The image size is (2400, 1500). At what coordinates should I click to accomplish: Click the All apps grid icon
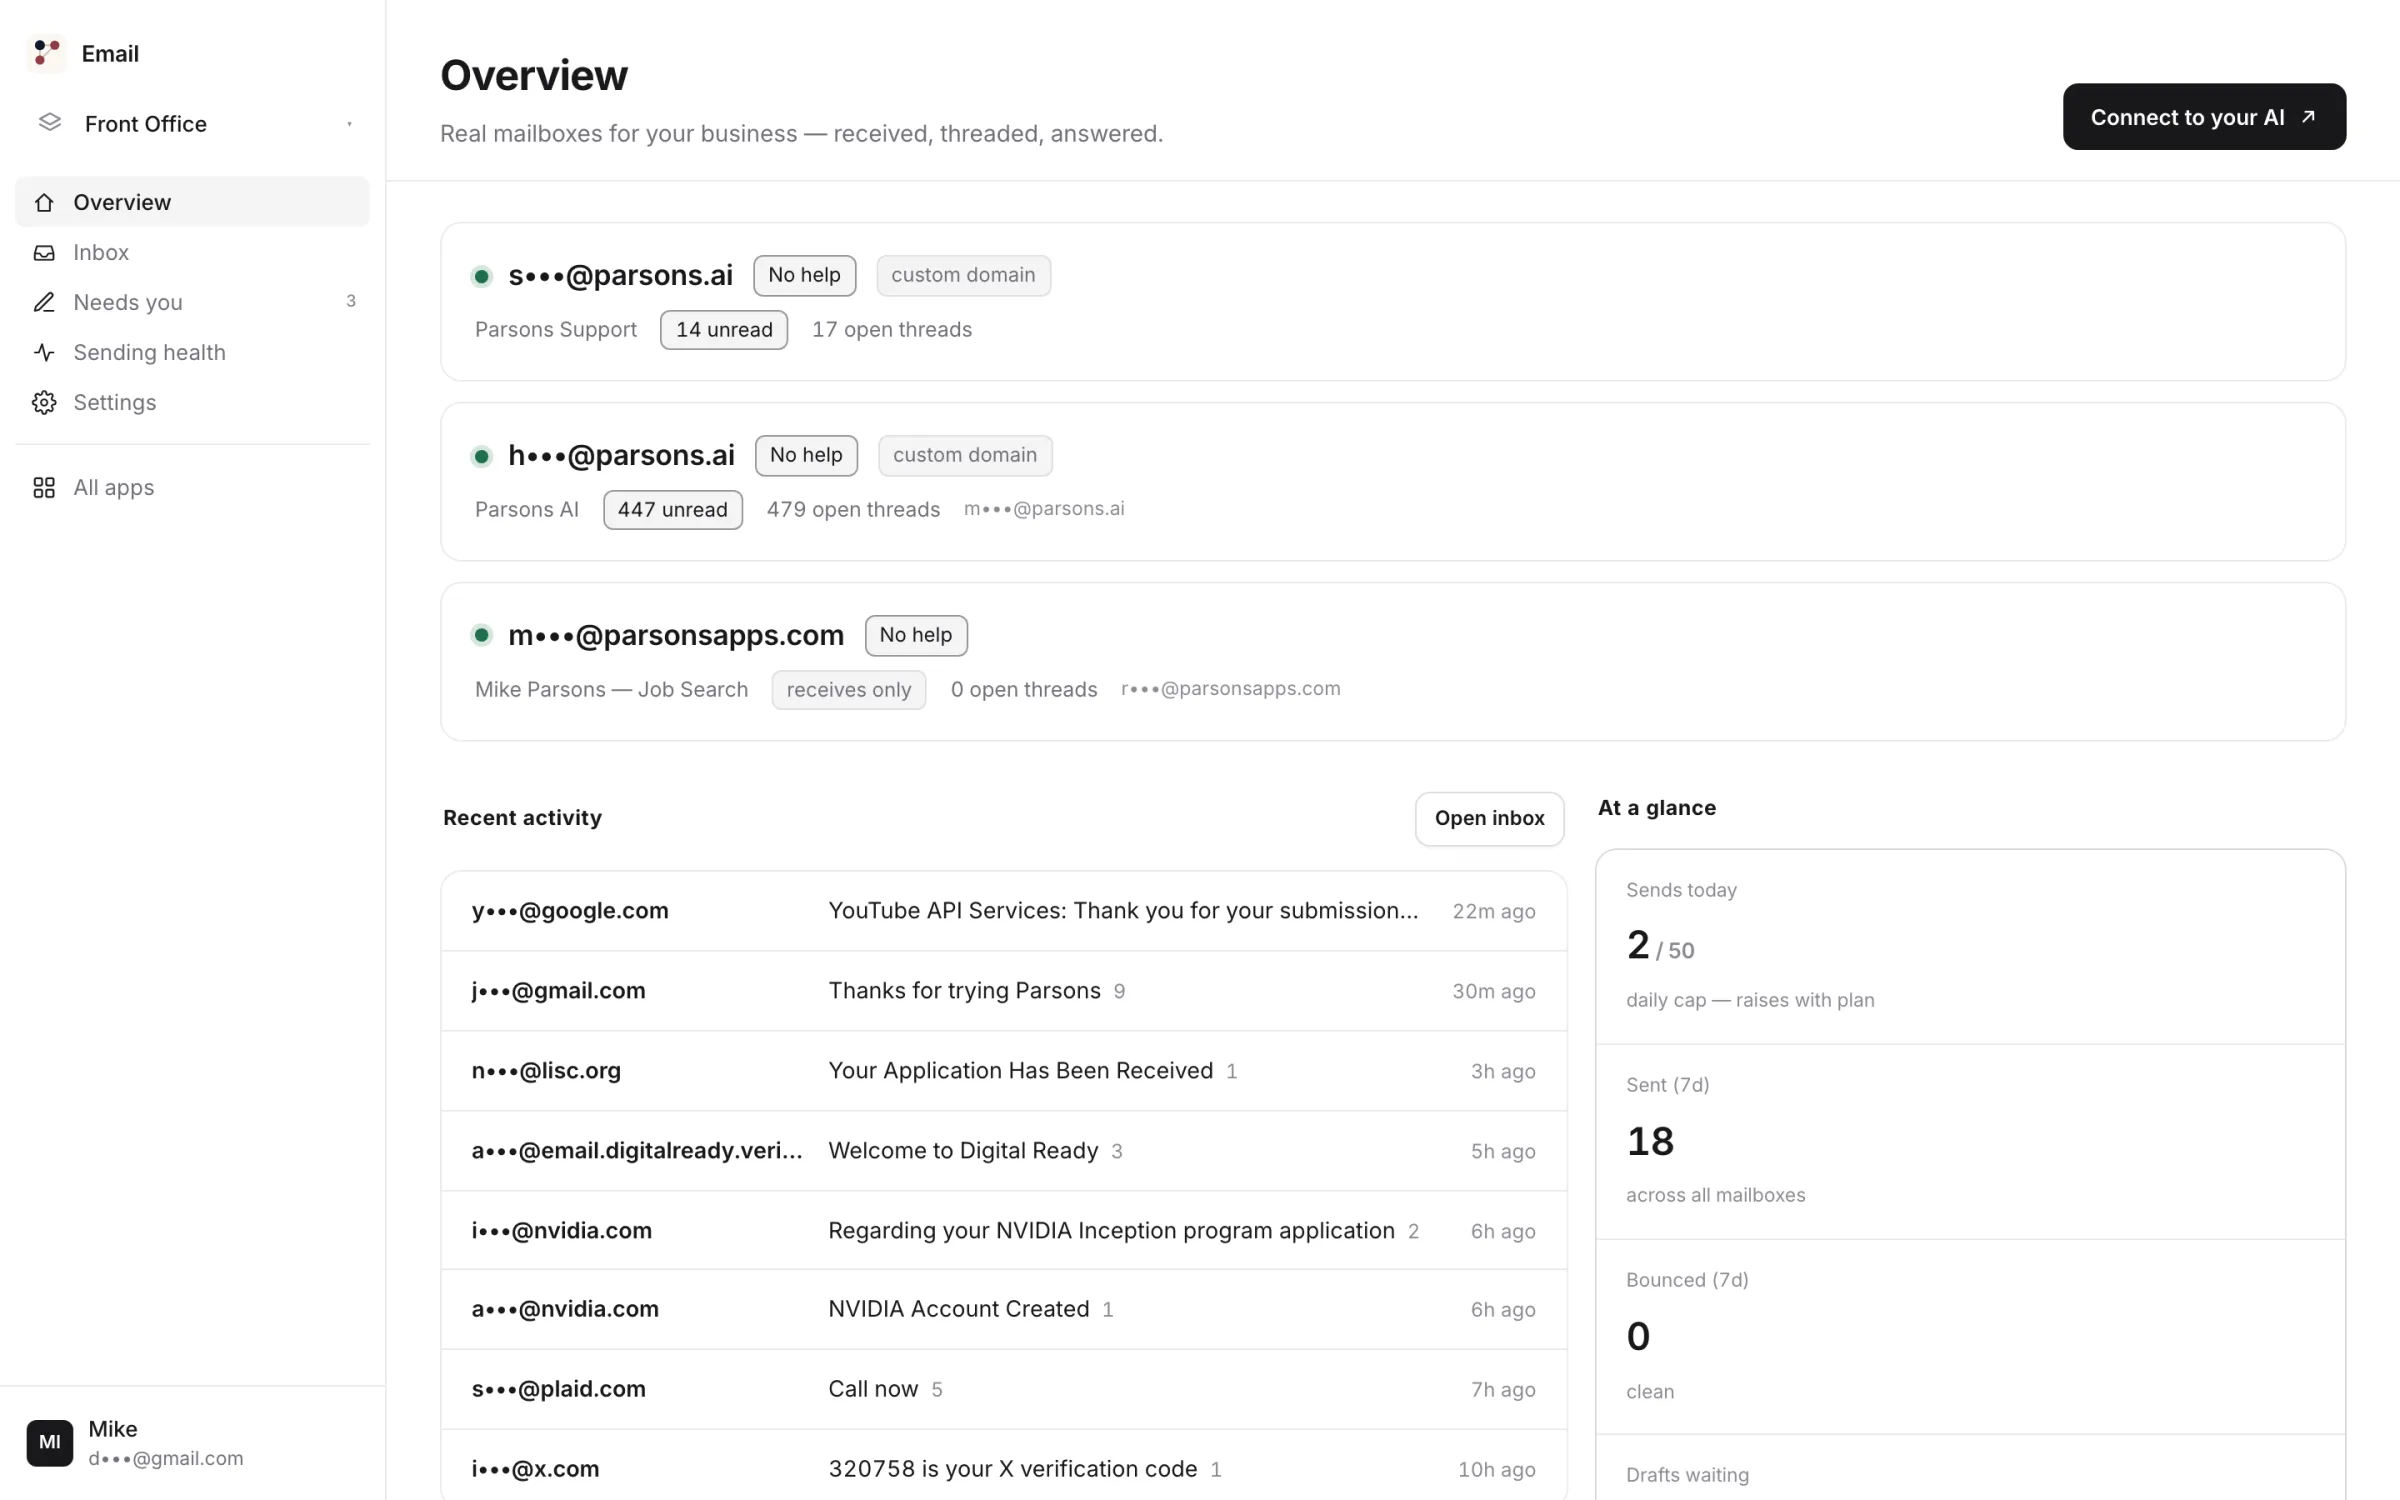(44, 487)
